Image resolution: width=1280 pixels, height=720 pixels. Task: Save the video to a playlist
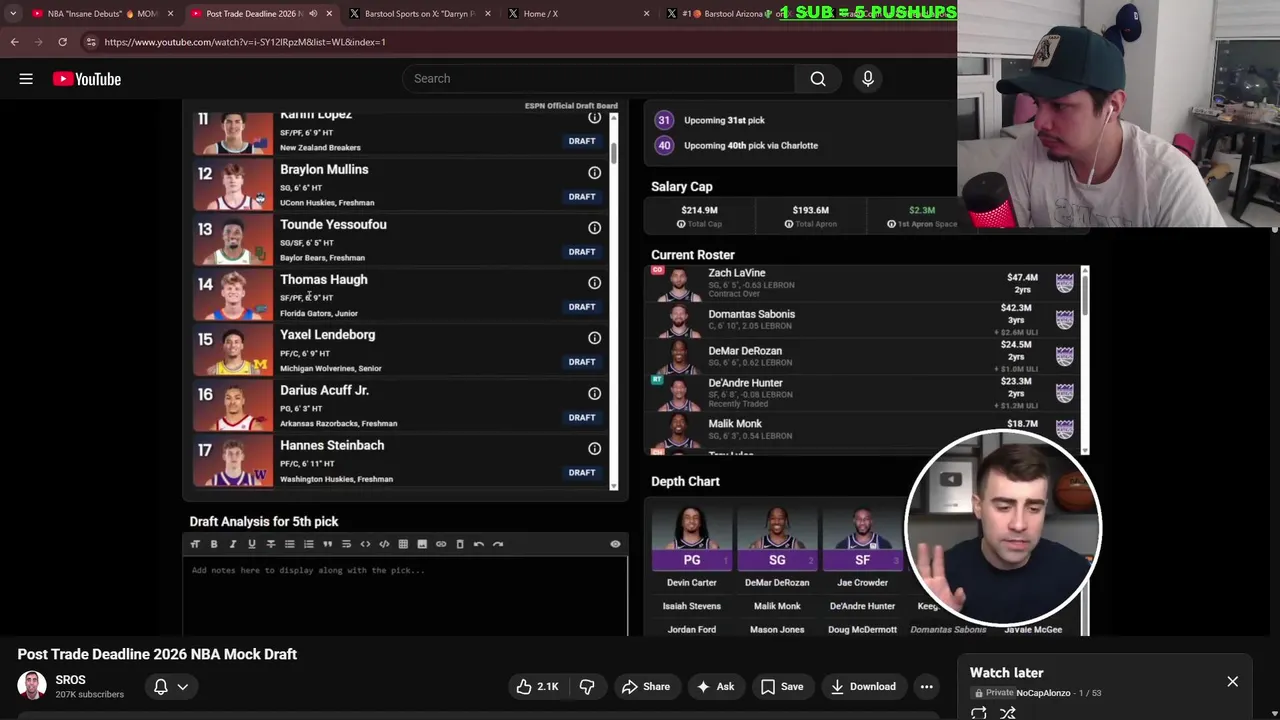point(781,687)
